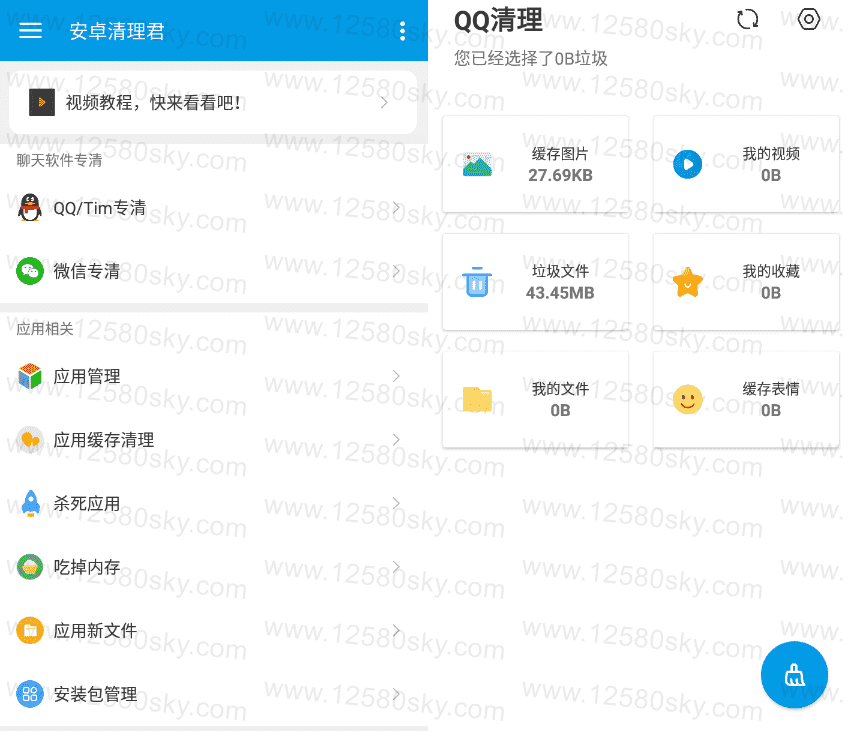
Task: Click the QQ清理 page heading
Action: coord(498,21)
